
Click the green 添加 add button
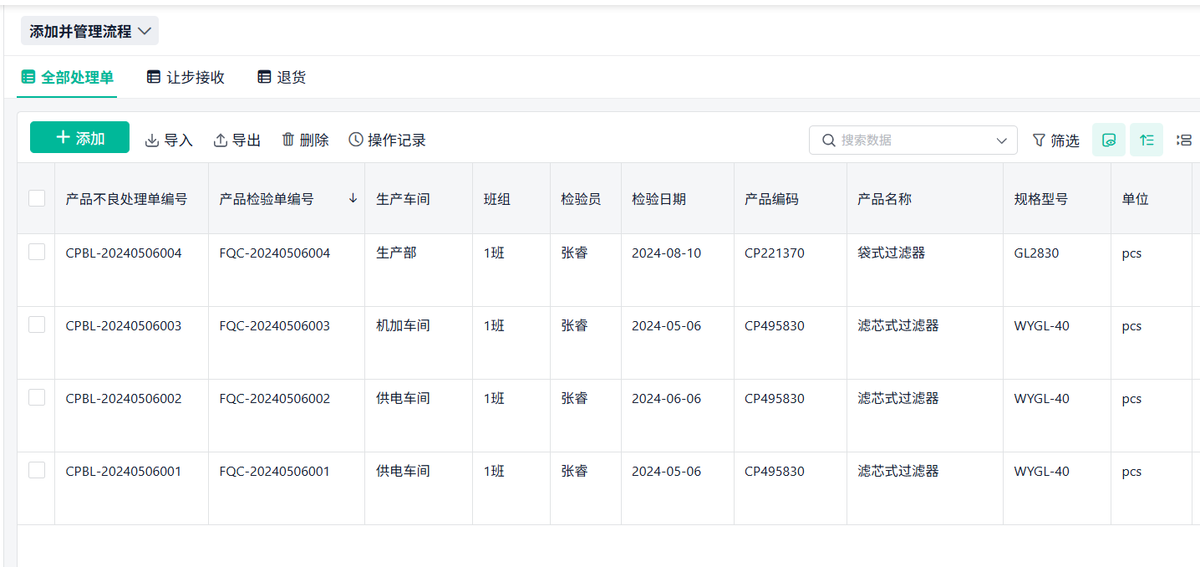point(80,138)
